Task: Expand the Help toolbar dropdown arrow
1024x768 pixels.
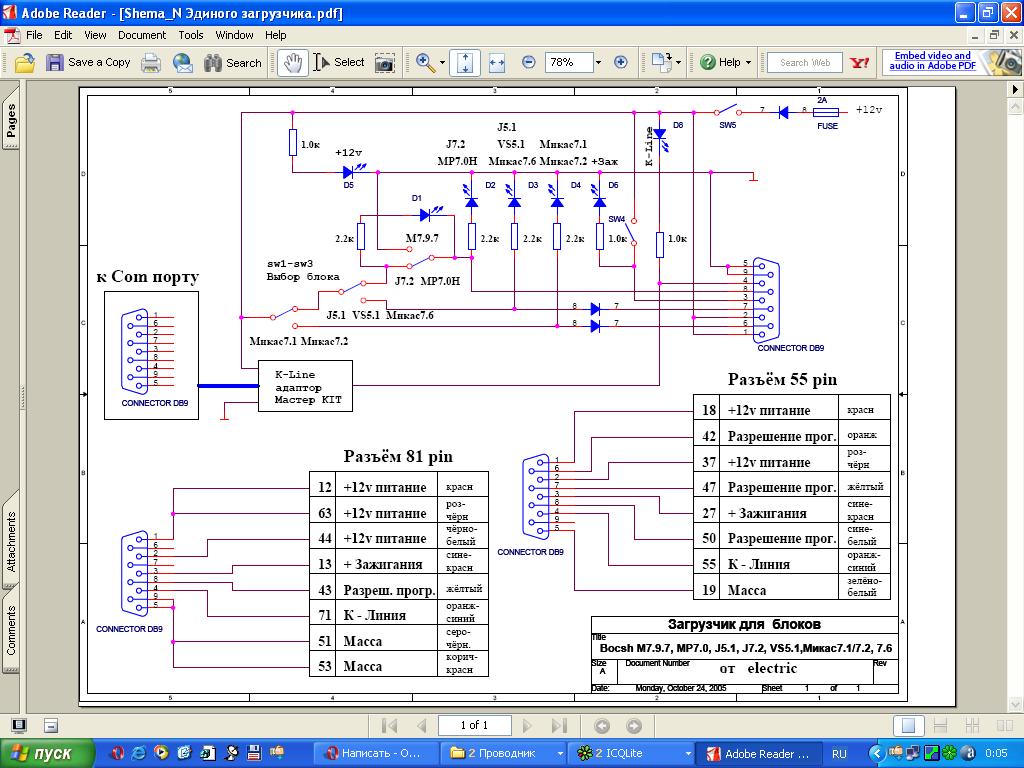Action: point(748,63)
